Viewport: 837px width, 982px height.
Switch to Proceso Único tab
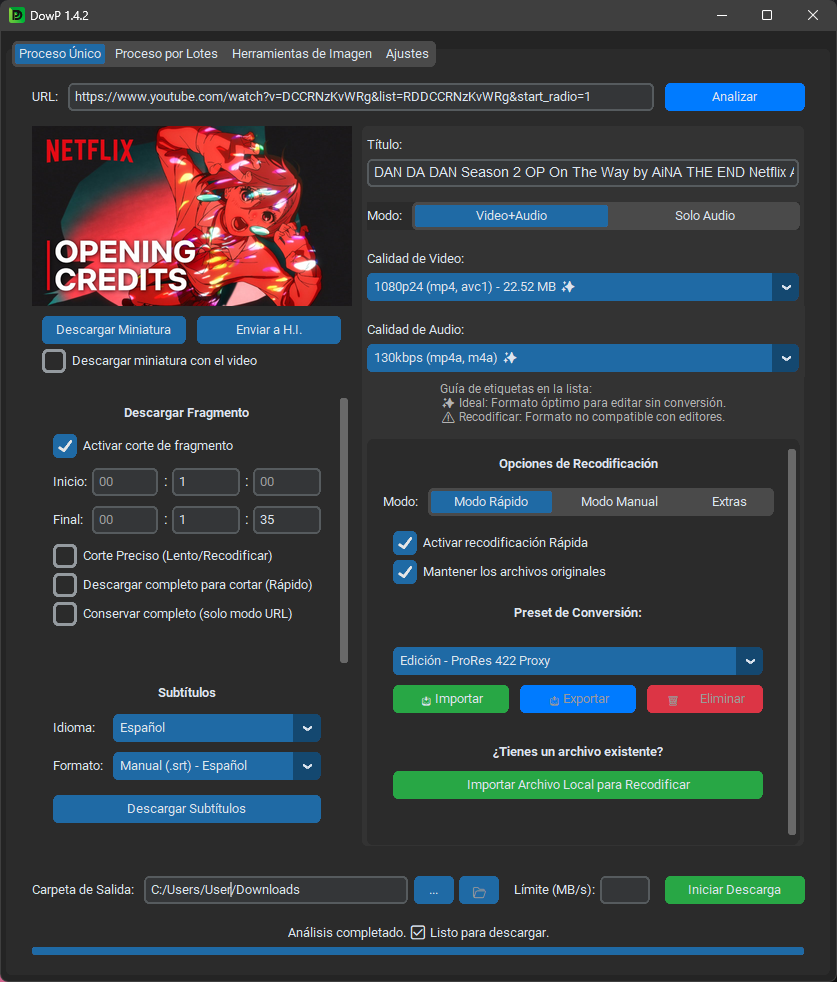pos(60,54)
